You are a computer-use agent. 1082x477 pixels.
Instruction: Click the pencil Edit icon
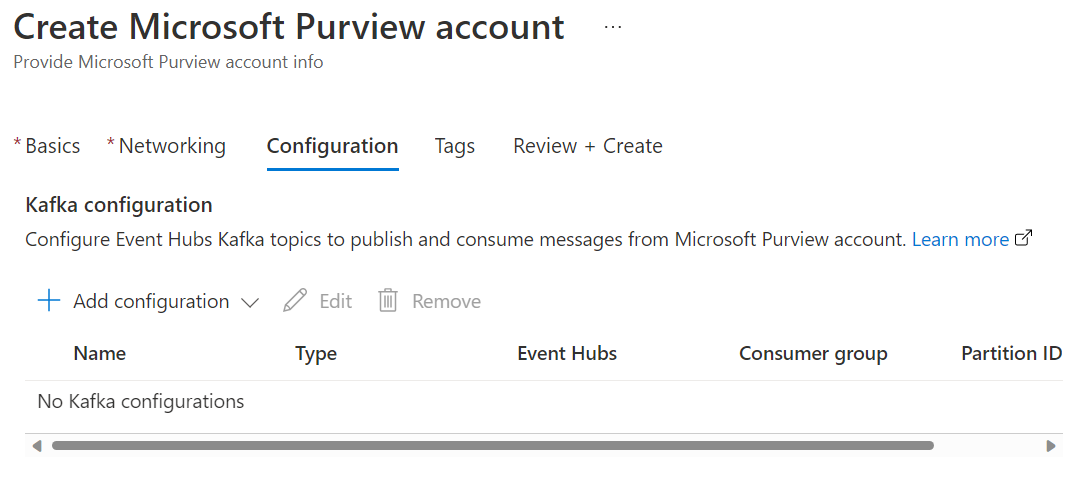click(x=295, y=301)
